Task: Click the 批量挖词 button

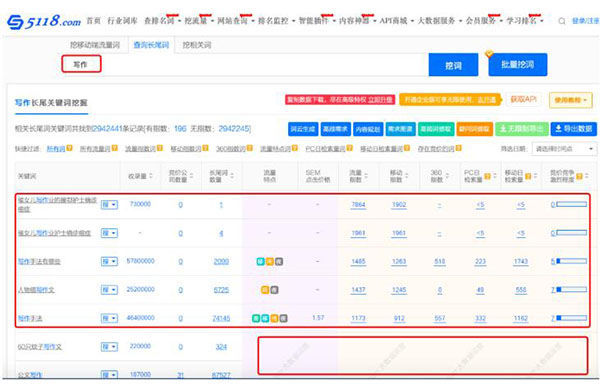Action: click(518, 65)
